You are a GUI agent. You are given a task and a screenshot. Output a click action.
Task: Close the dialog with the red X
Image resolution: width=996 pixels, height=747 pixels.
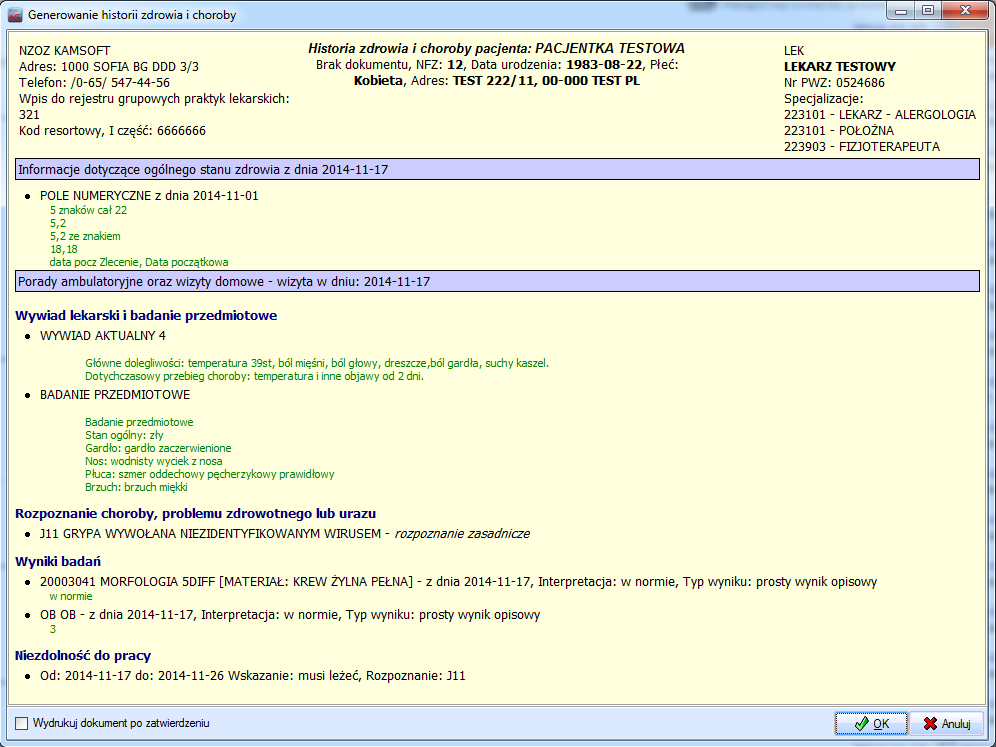964,11
